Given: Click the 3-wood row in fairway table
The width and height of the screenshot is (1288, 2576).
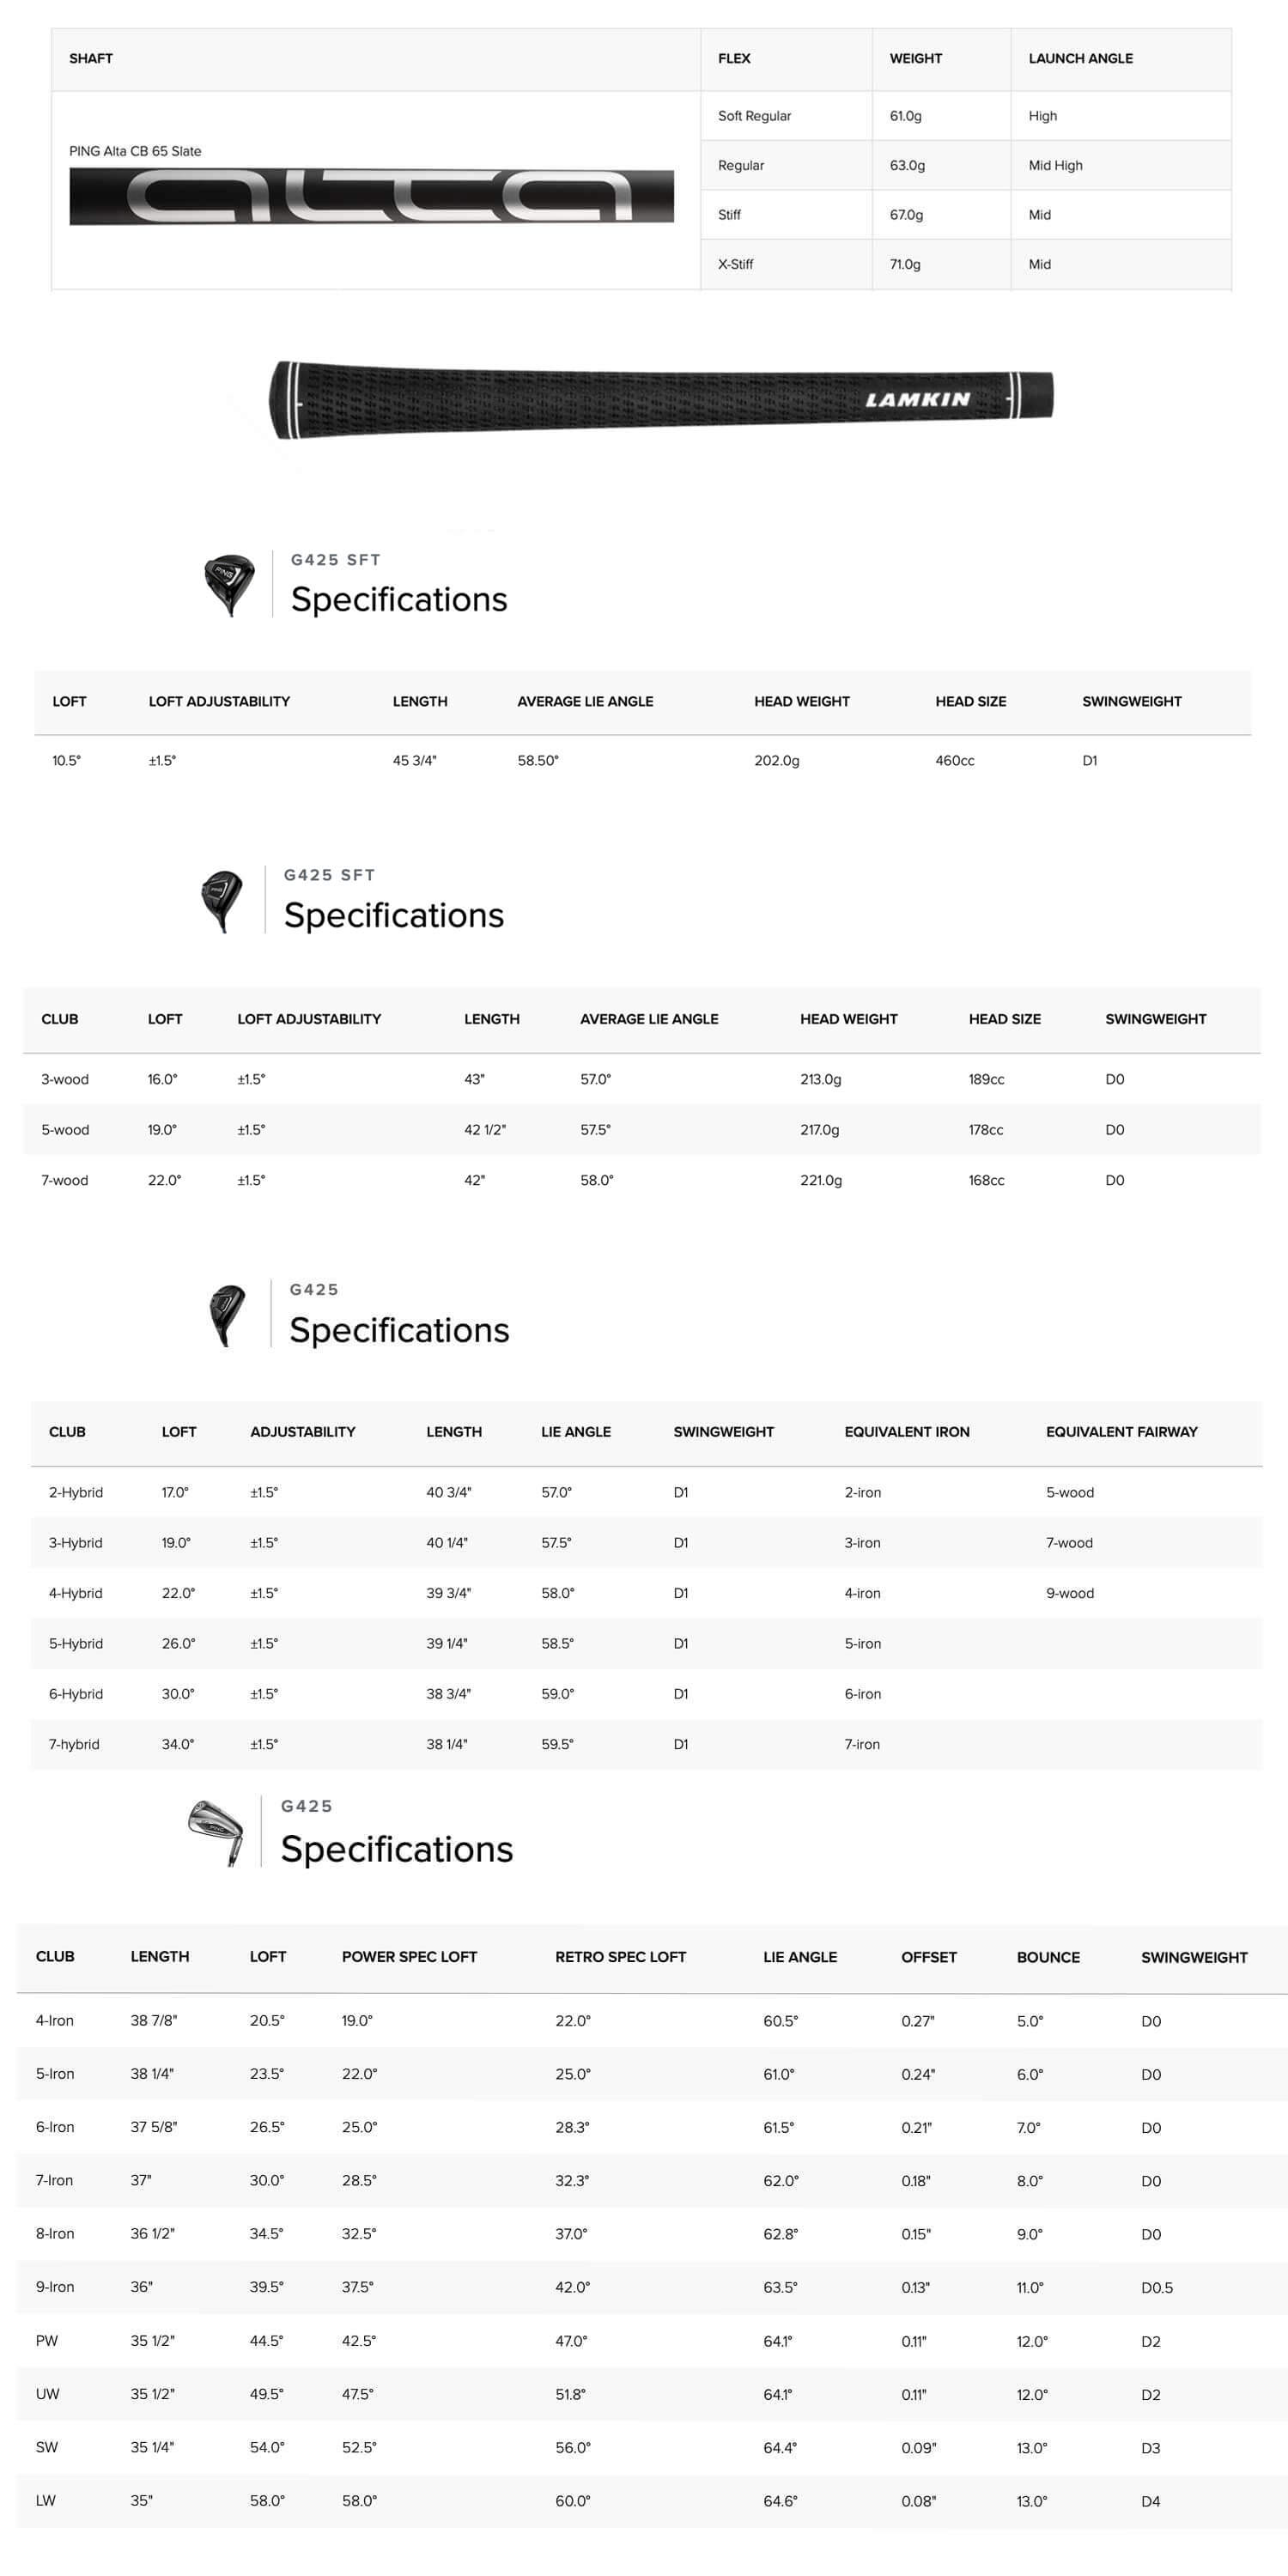Looking at the screenshot, I should (x=641, y=1079).
